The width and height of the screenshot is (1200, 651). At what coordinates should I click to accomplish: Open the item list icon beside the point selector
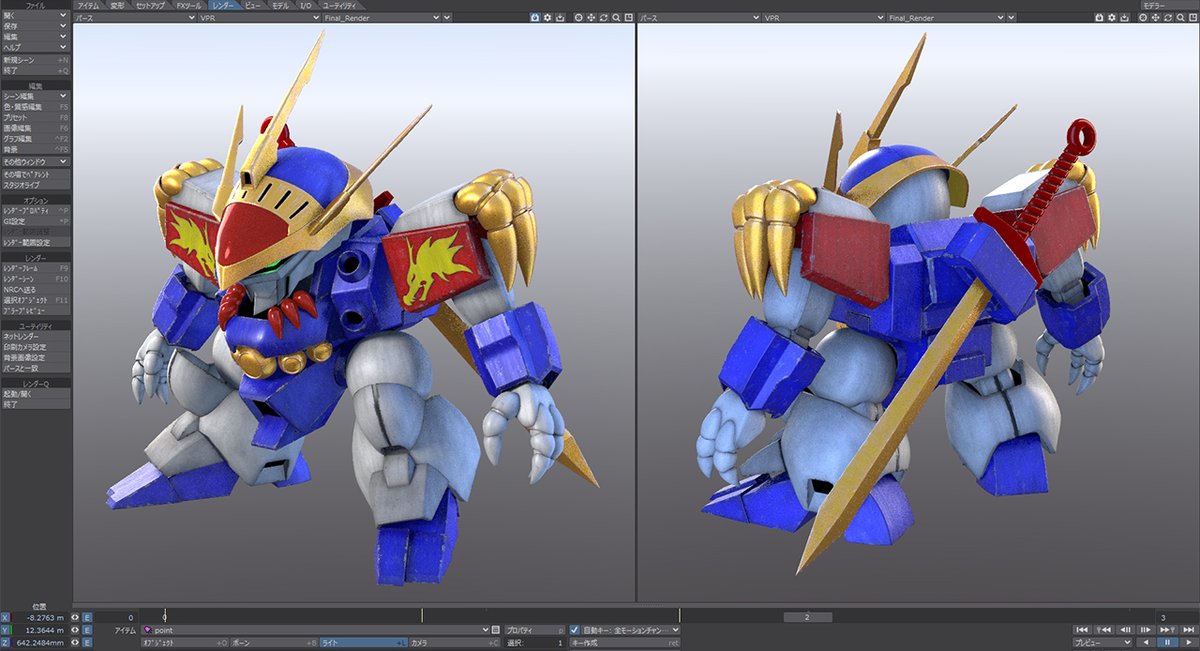[496, 630]
